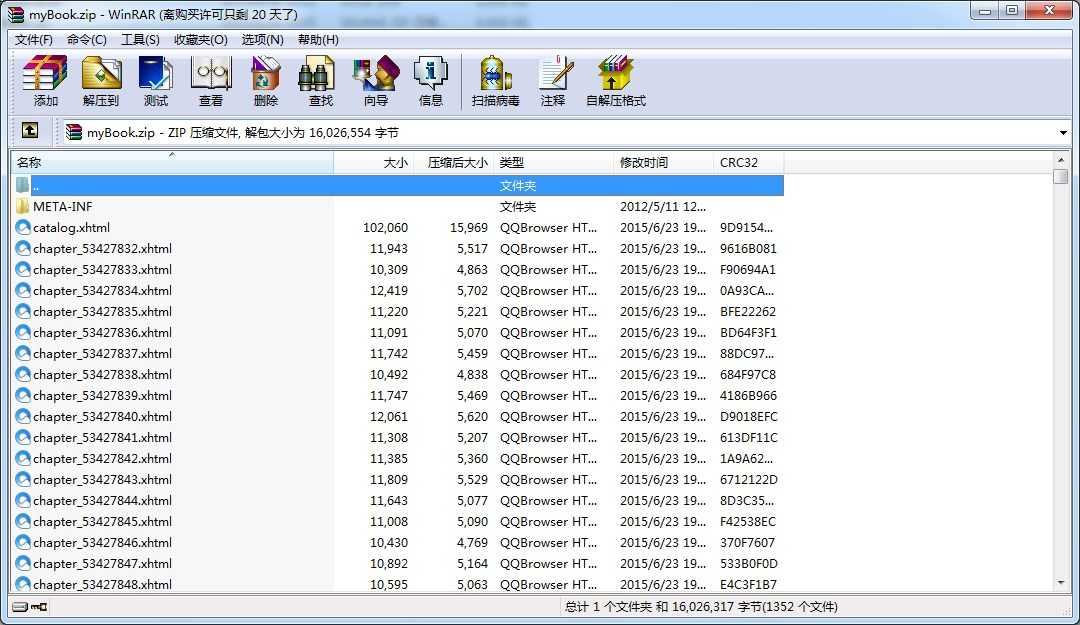Select file chapter_53427834.xhtml
1080x625 pixels.
(103, 290)
